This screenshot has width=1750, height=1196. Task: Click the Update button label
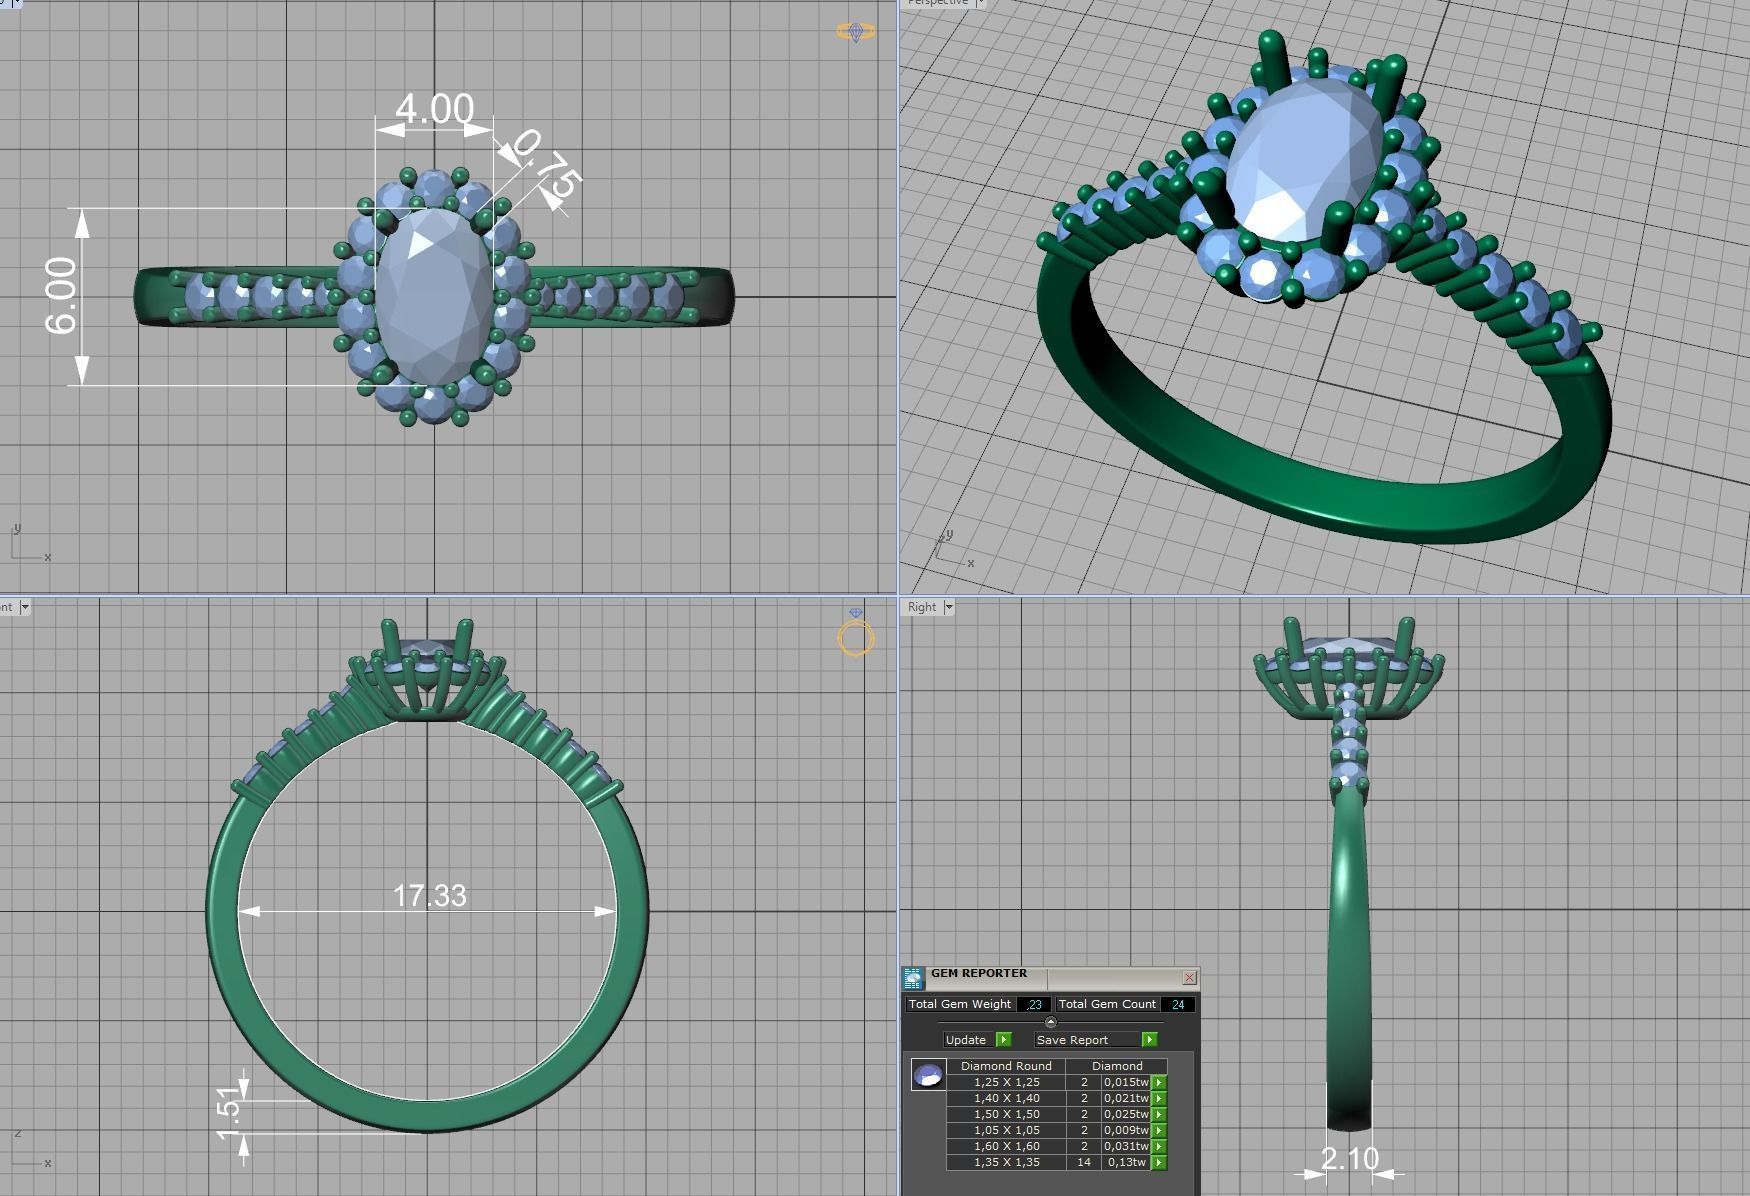pyautogui.click(x=966, y=1040)
